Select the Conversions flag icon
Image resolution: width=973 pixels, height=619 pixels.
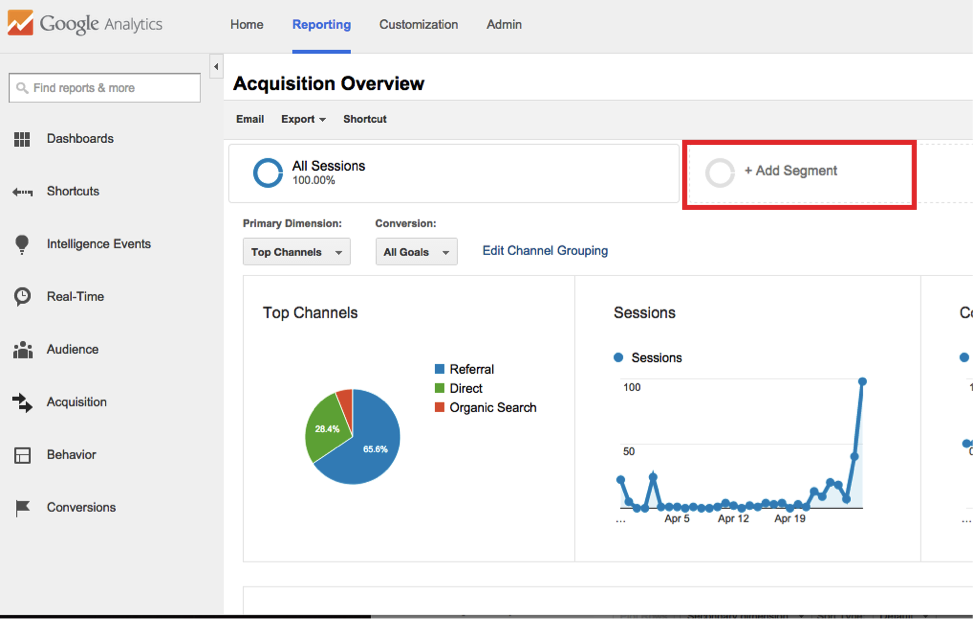coord(22,507)
